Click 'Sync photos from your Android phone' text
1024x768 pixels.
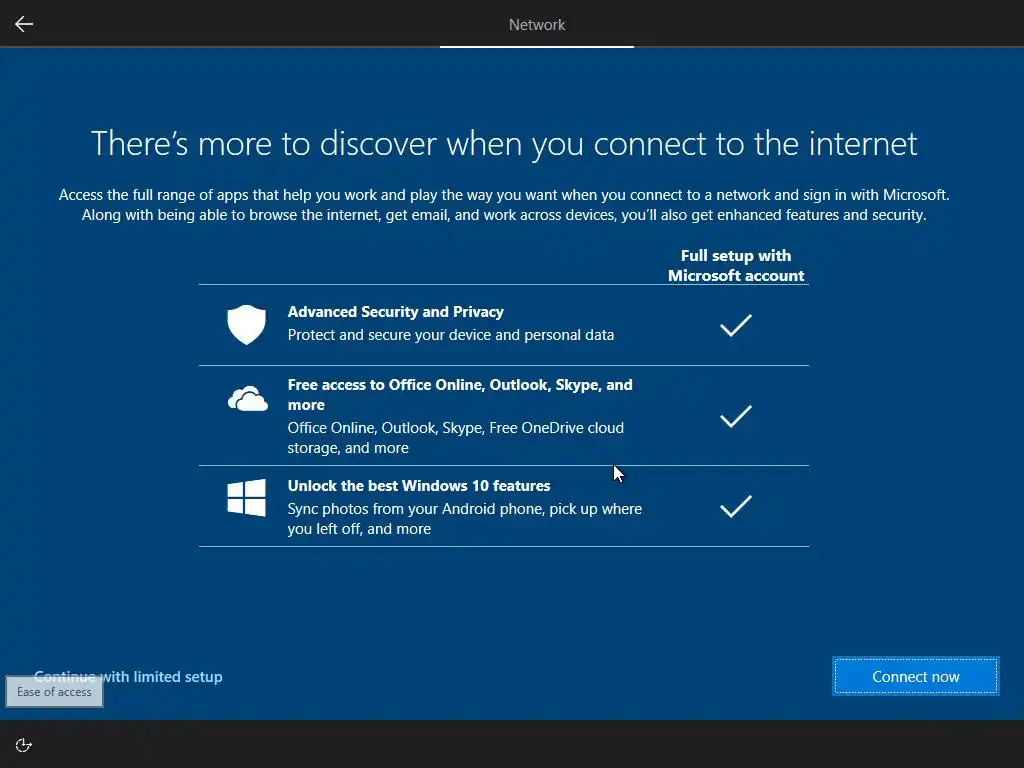[464, 519]
